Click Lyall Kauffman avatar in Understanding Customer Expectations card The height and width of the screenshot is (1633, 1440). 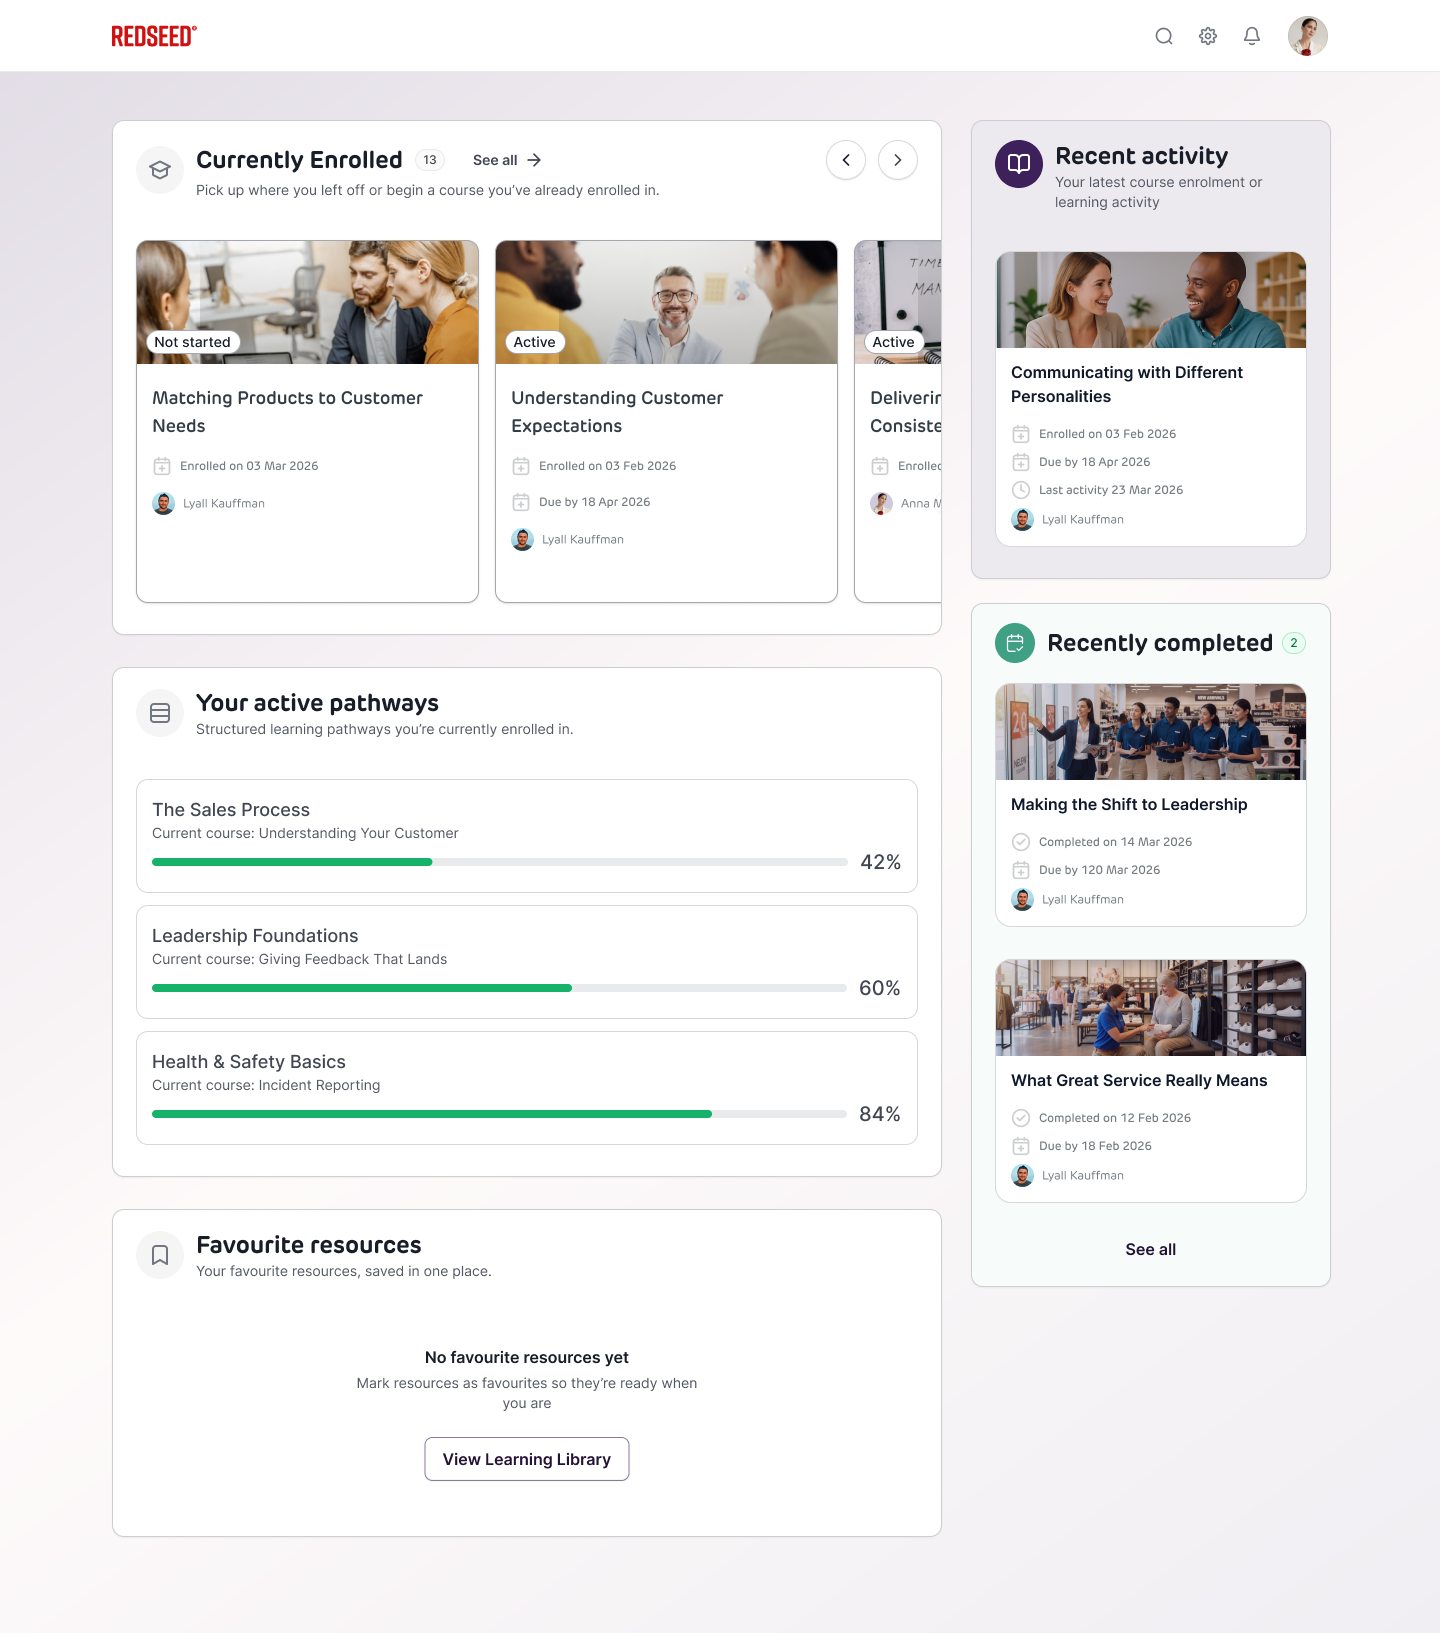[x=523, y=539]
